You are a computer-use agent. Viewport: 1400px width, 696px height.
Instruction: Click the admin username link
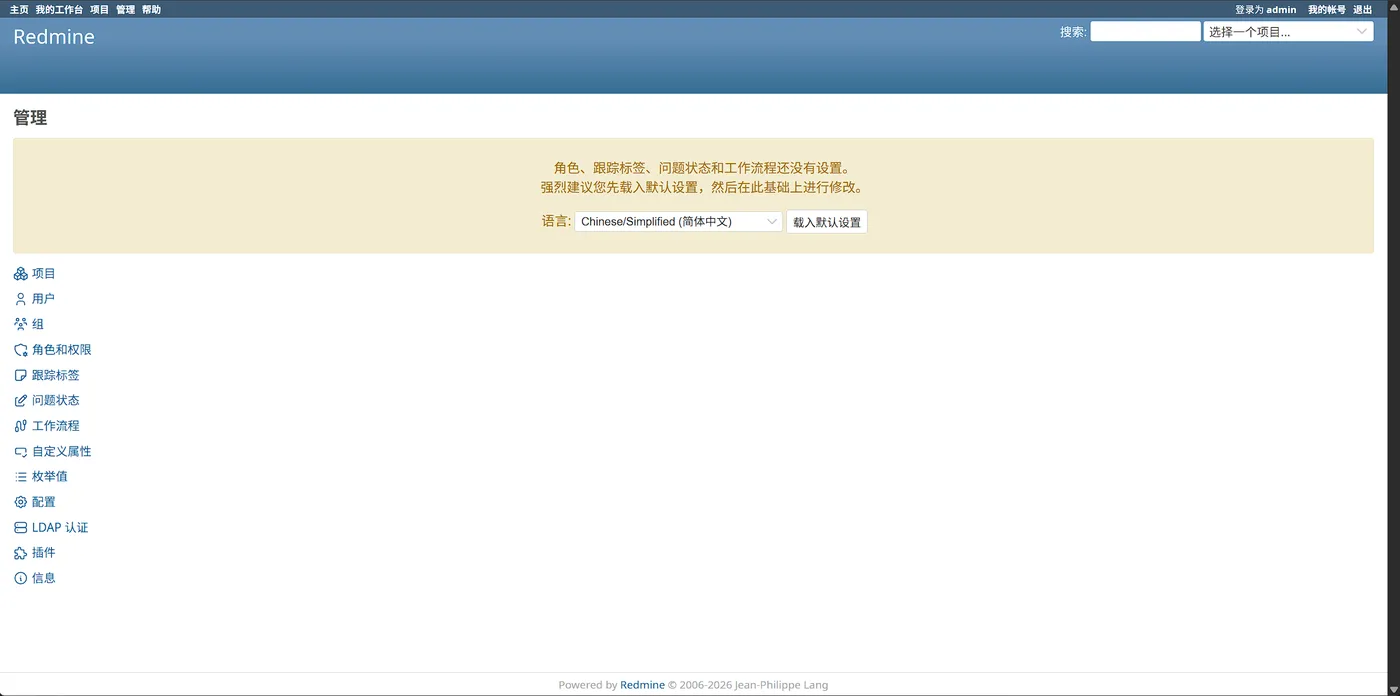(x=1281, y=9)
